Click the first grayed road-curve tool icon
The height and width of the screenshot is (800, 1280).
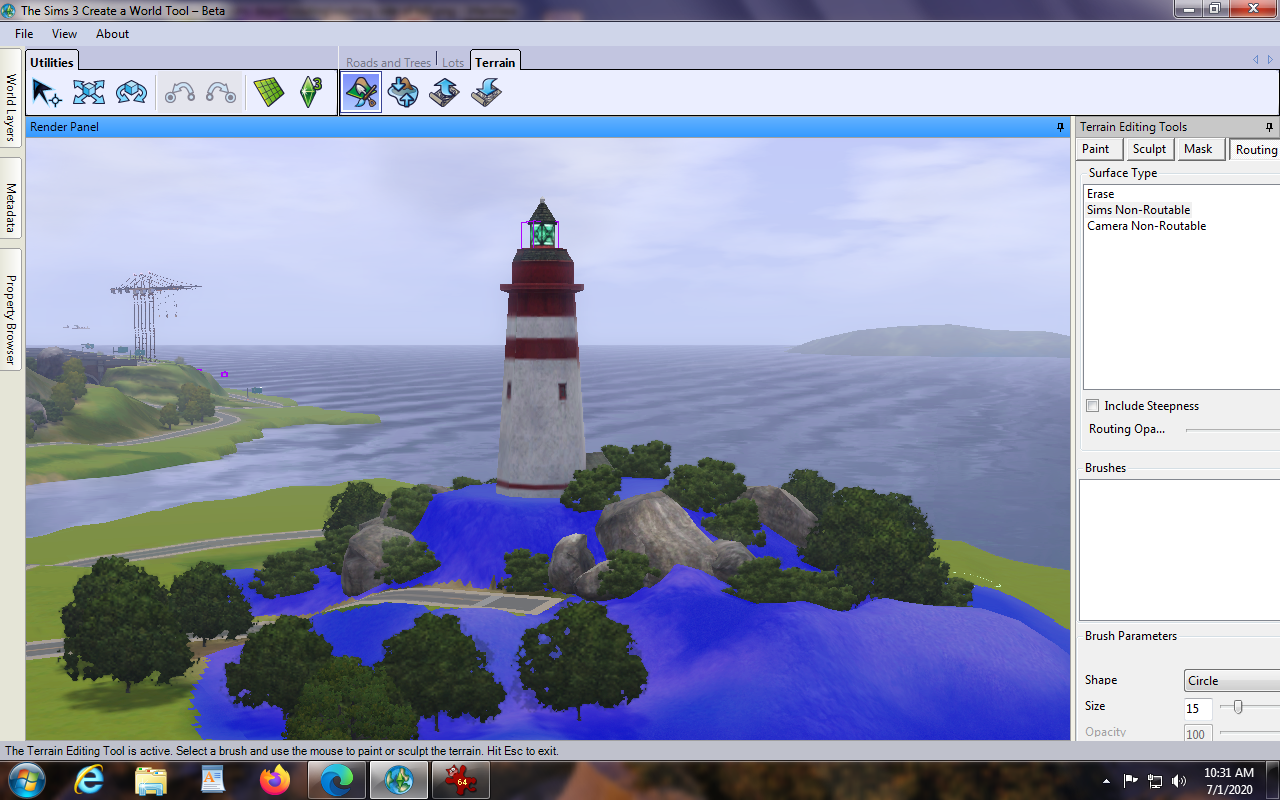tap(180, 93)
